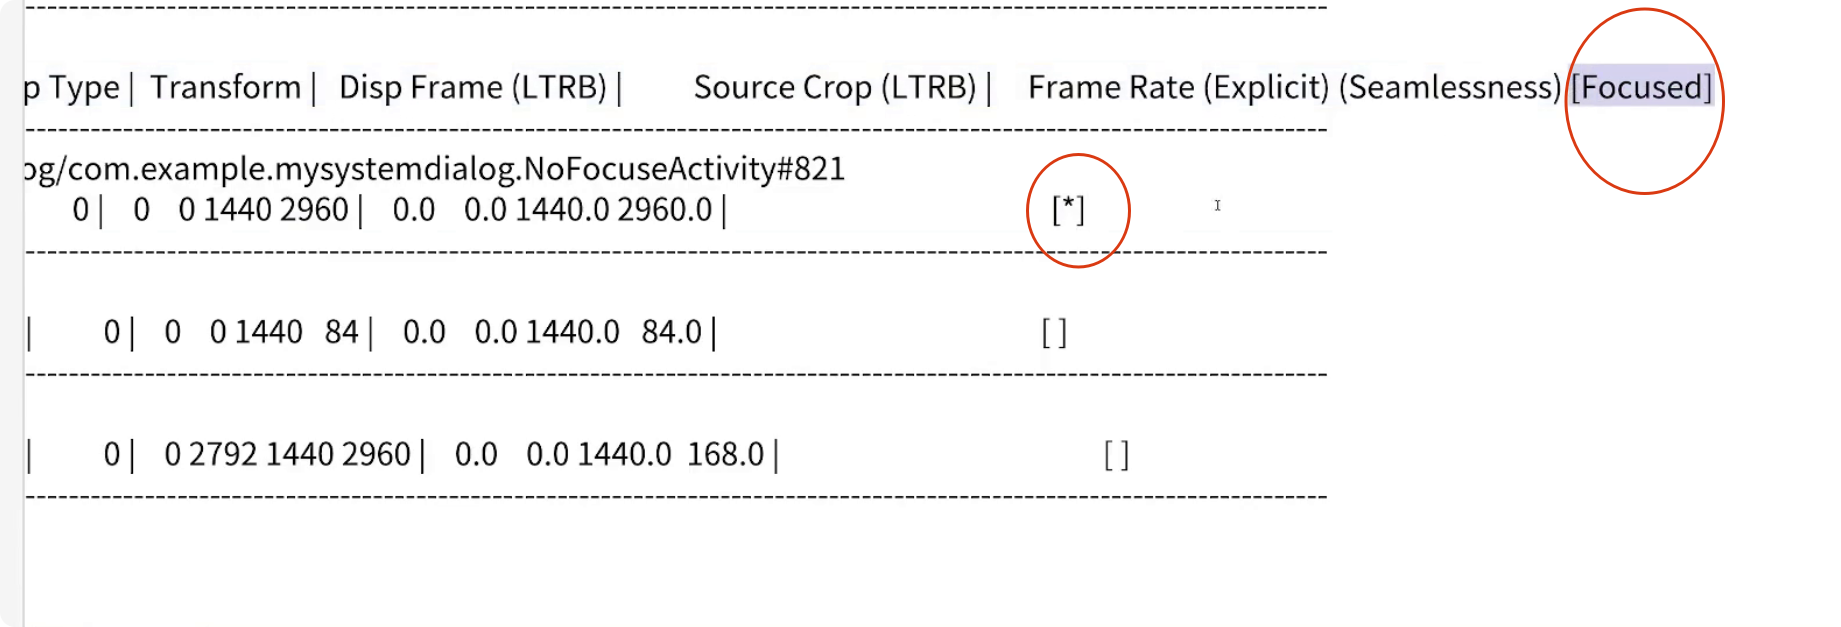Click the dashed separator below the header row

point(676,130)
